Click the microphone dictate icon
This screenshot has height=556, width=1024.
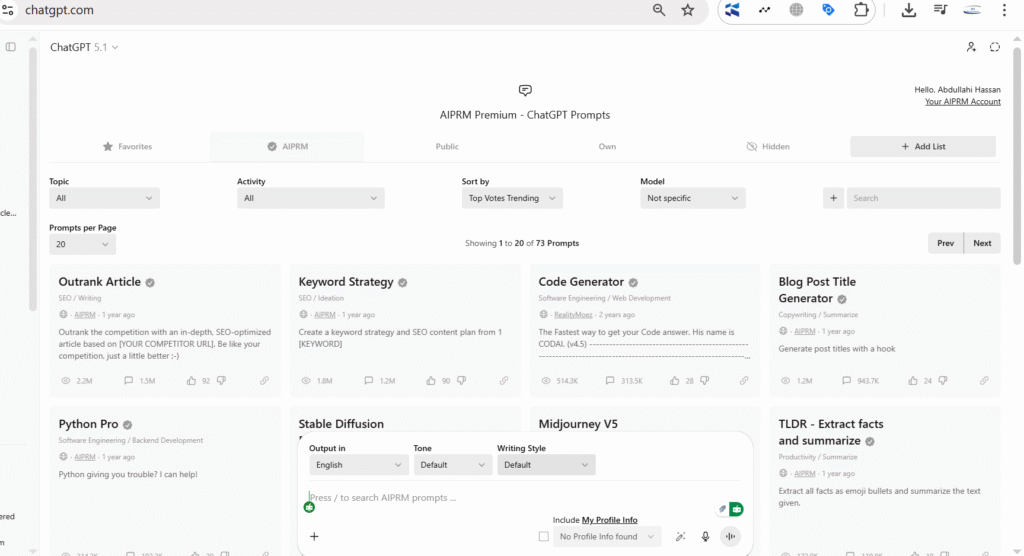click(705, 536)
